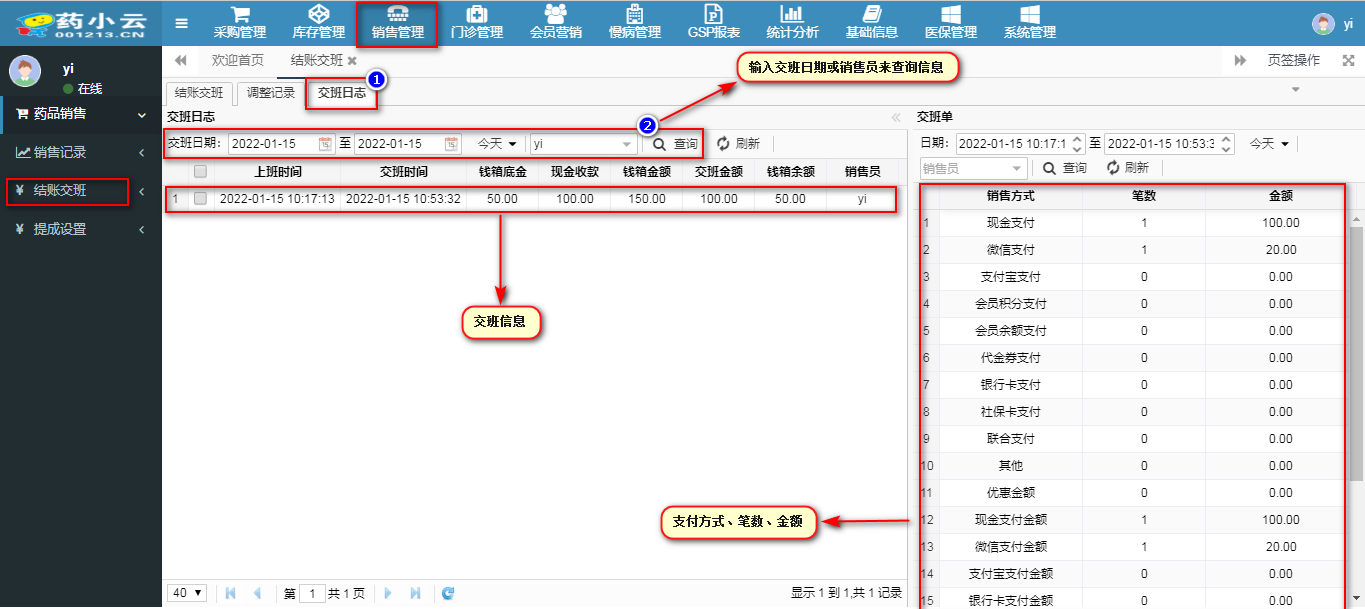1365x609 pixels.
Task: Open the 采购管理 shopping cart module
Action: pyautogui.click(x=239, y=23)
